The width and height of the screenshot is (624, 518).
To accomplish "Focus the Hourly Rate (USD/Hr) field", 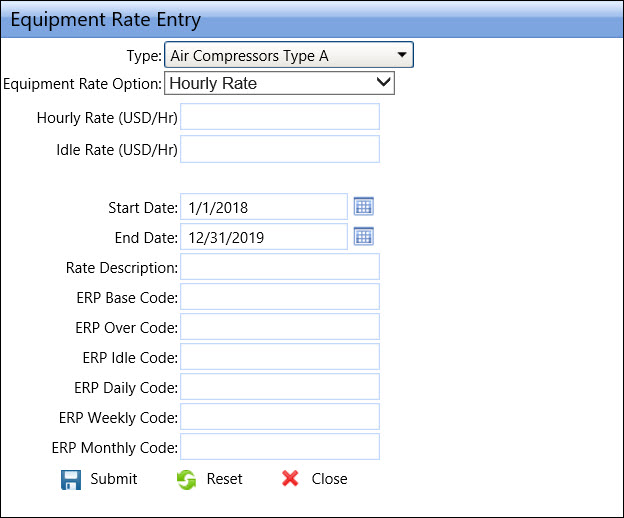I will click(280, 117).
